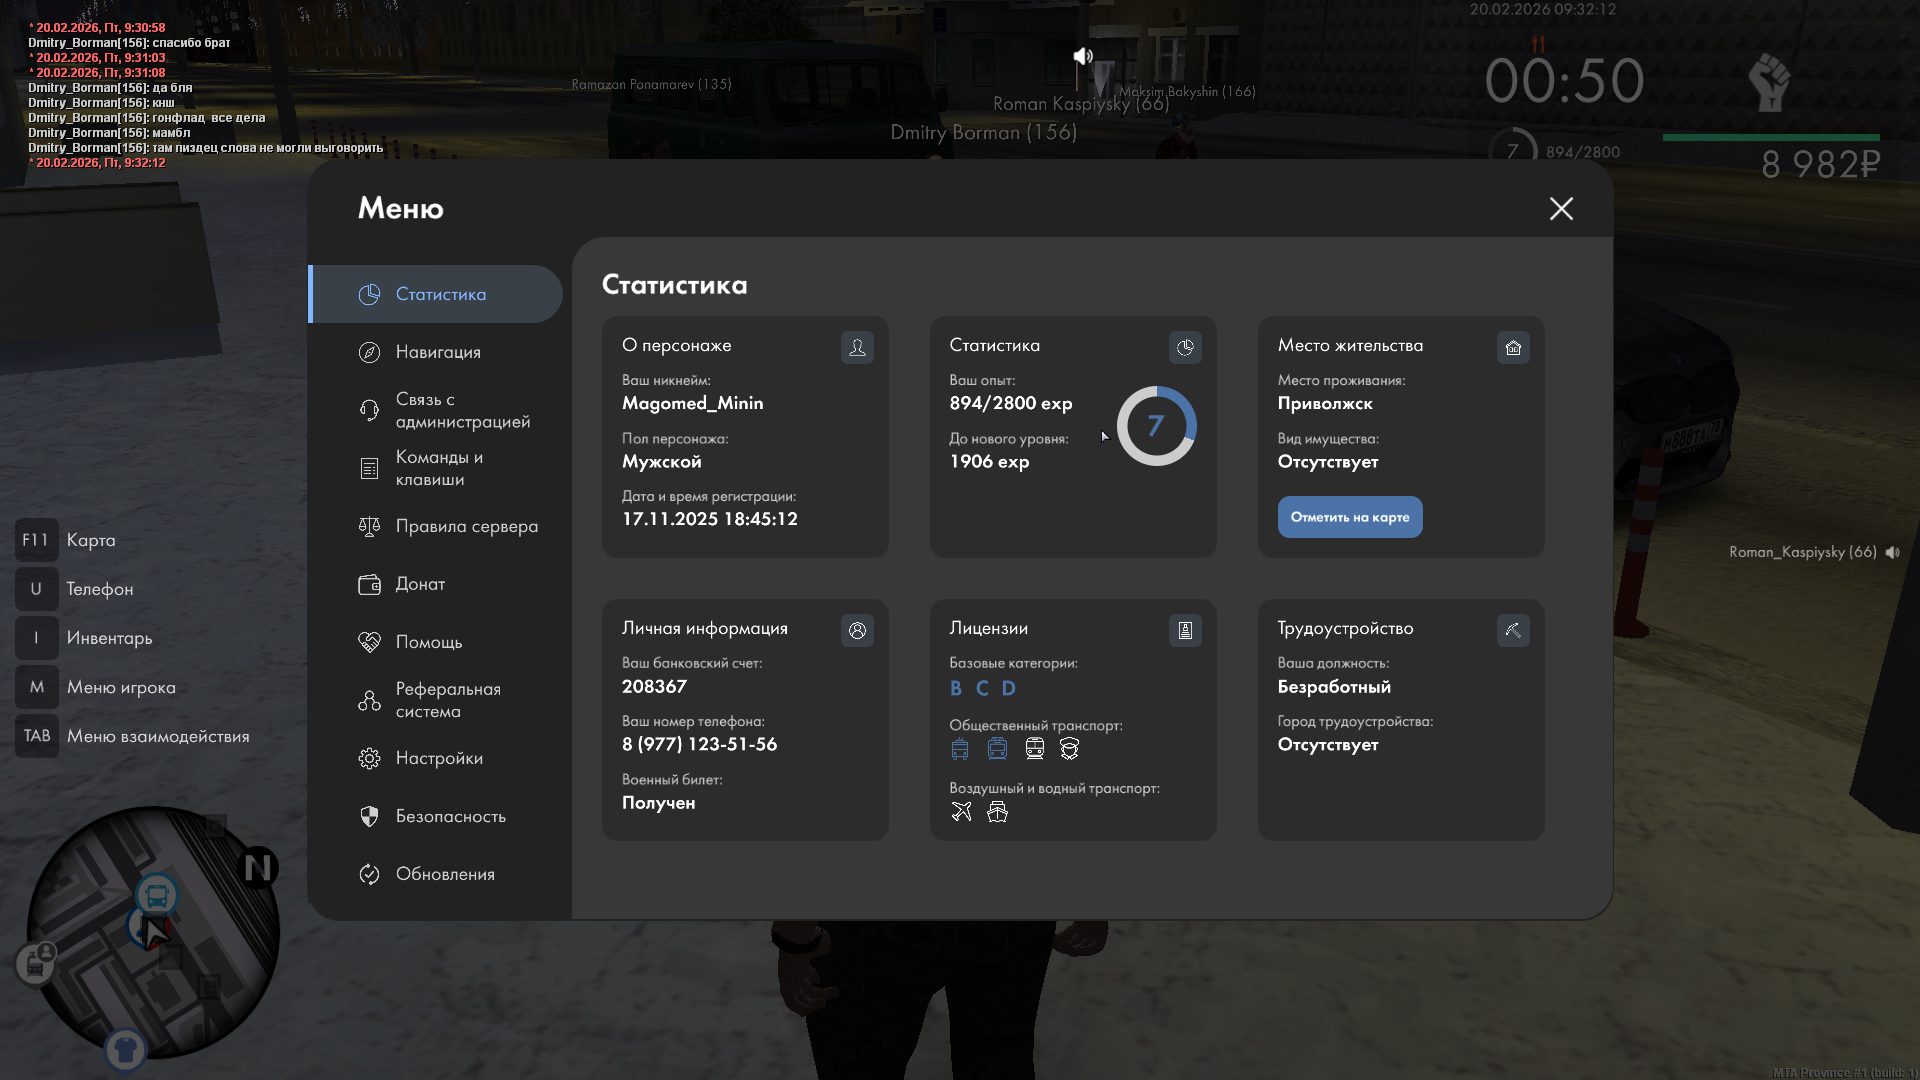Open Правила сервера section
This screenshot has height=1080, width=1920.
point(465,526)
